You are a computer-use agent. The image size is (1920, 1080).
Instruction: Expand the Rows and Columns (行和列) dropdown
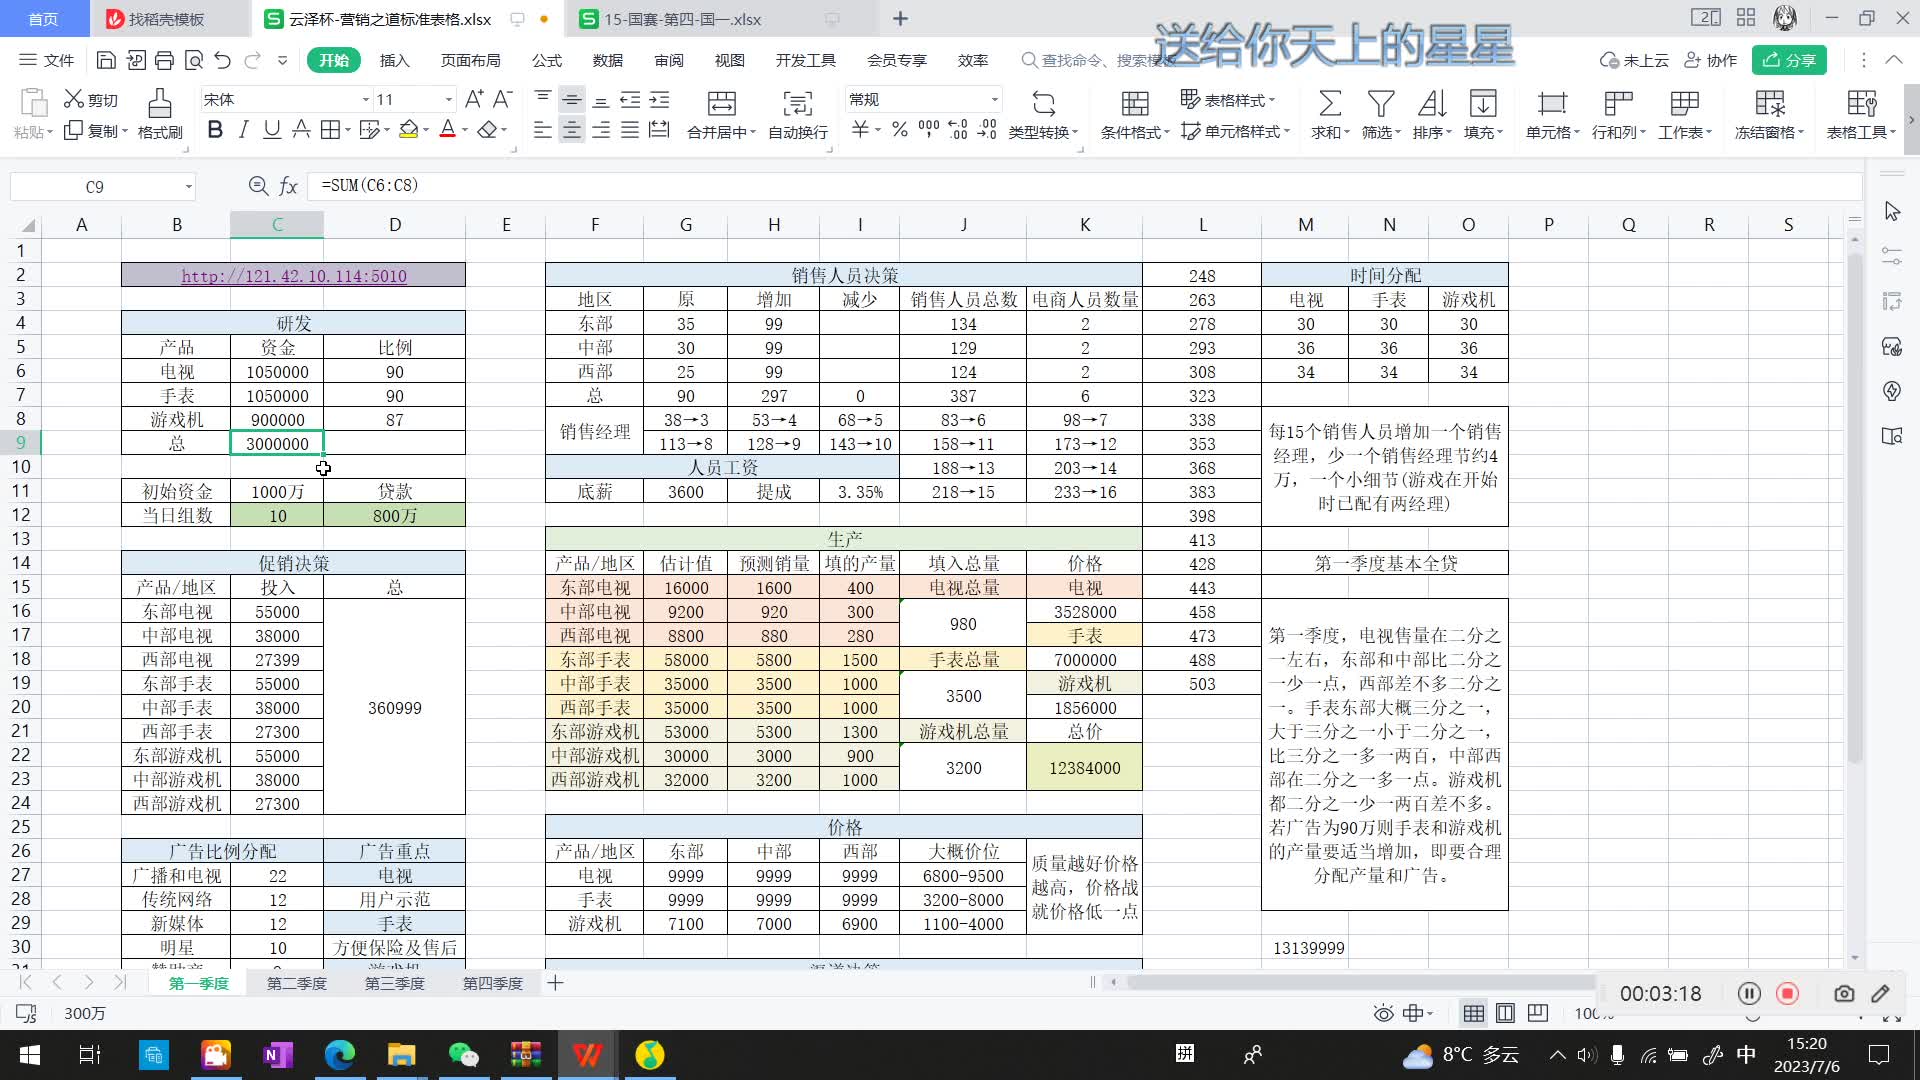[1640, 132]
